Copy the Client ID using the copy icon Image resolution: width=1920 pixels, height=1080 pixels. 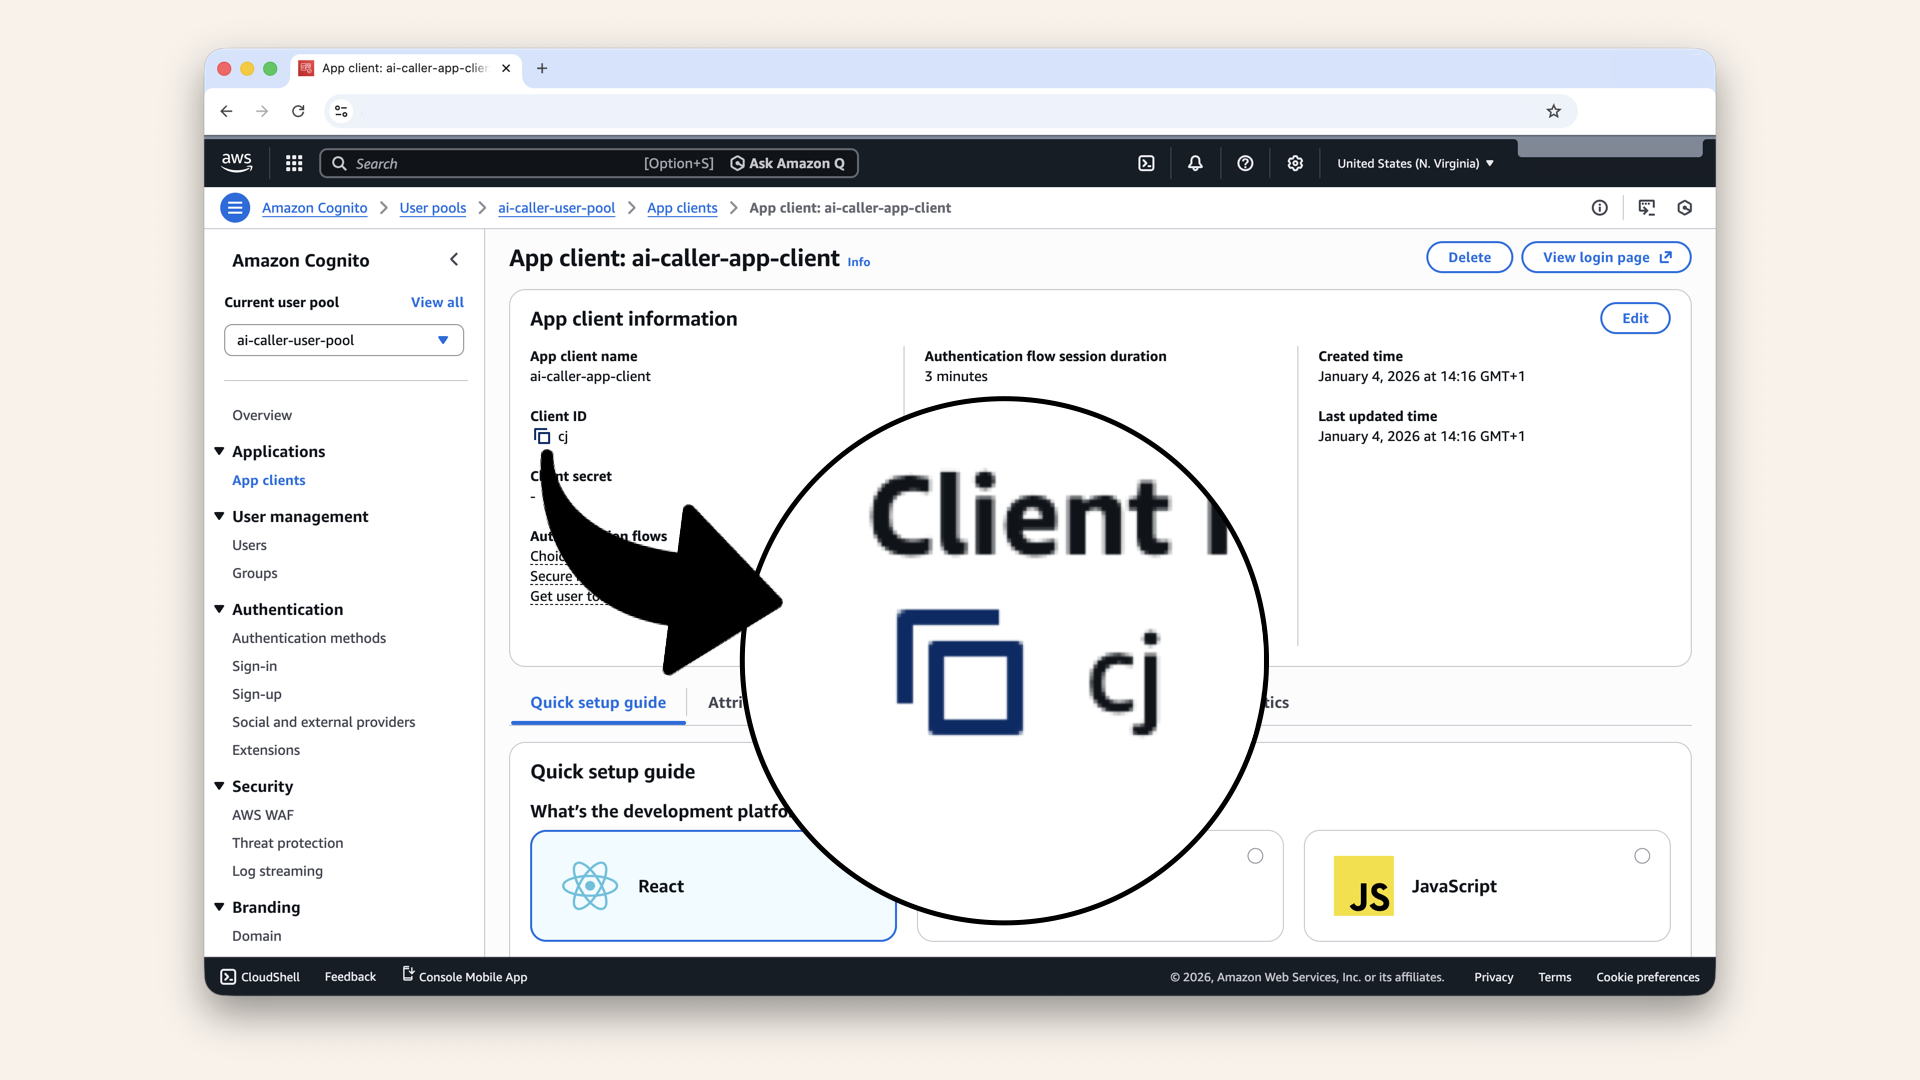tap(543, 437)
